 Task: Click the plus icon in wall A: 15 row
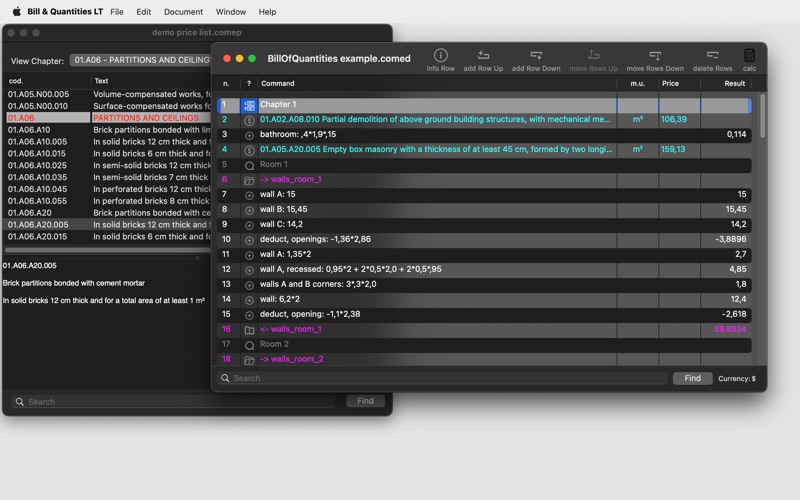tap(249, 195)
